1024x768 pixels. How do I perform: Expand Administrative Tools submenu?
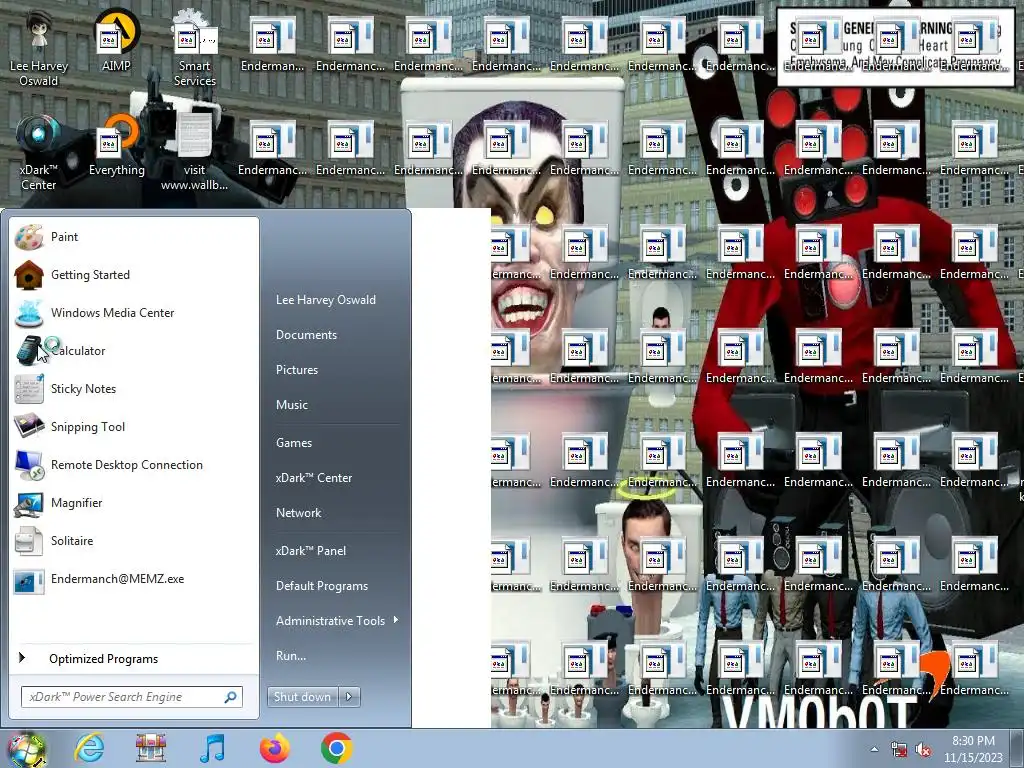336,621
